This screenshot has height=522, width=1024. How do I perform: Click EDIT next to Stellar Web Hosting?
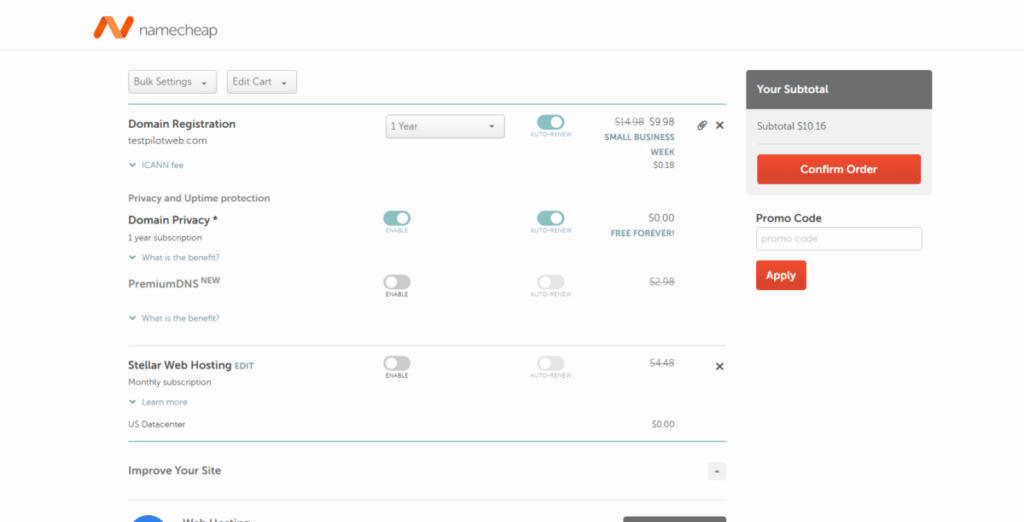pyautogui.click(x=244, y=366)
